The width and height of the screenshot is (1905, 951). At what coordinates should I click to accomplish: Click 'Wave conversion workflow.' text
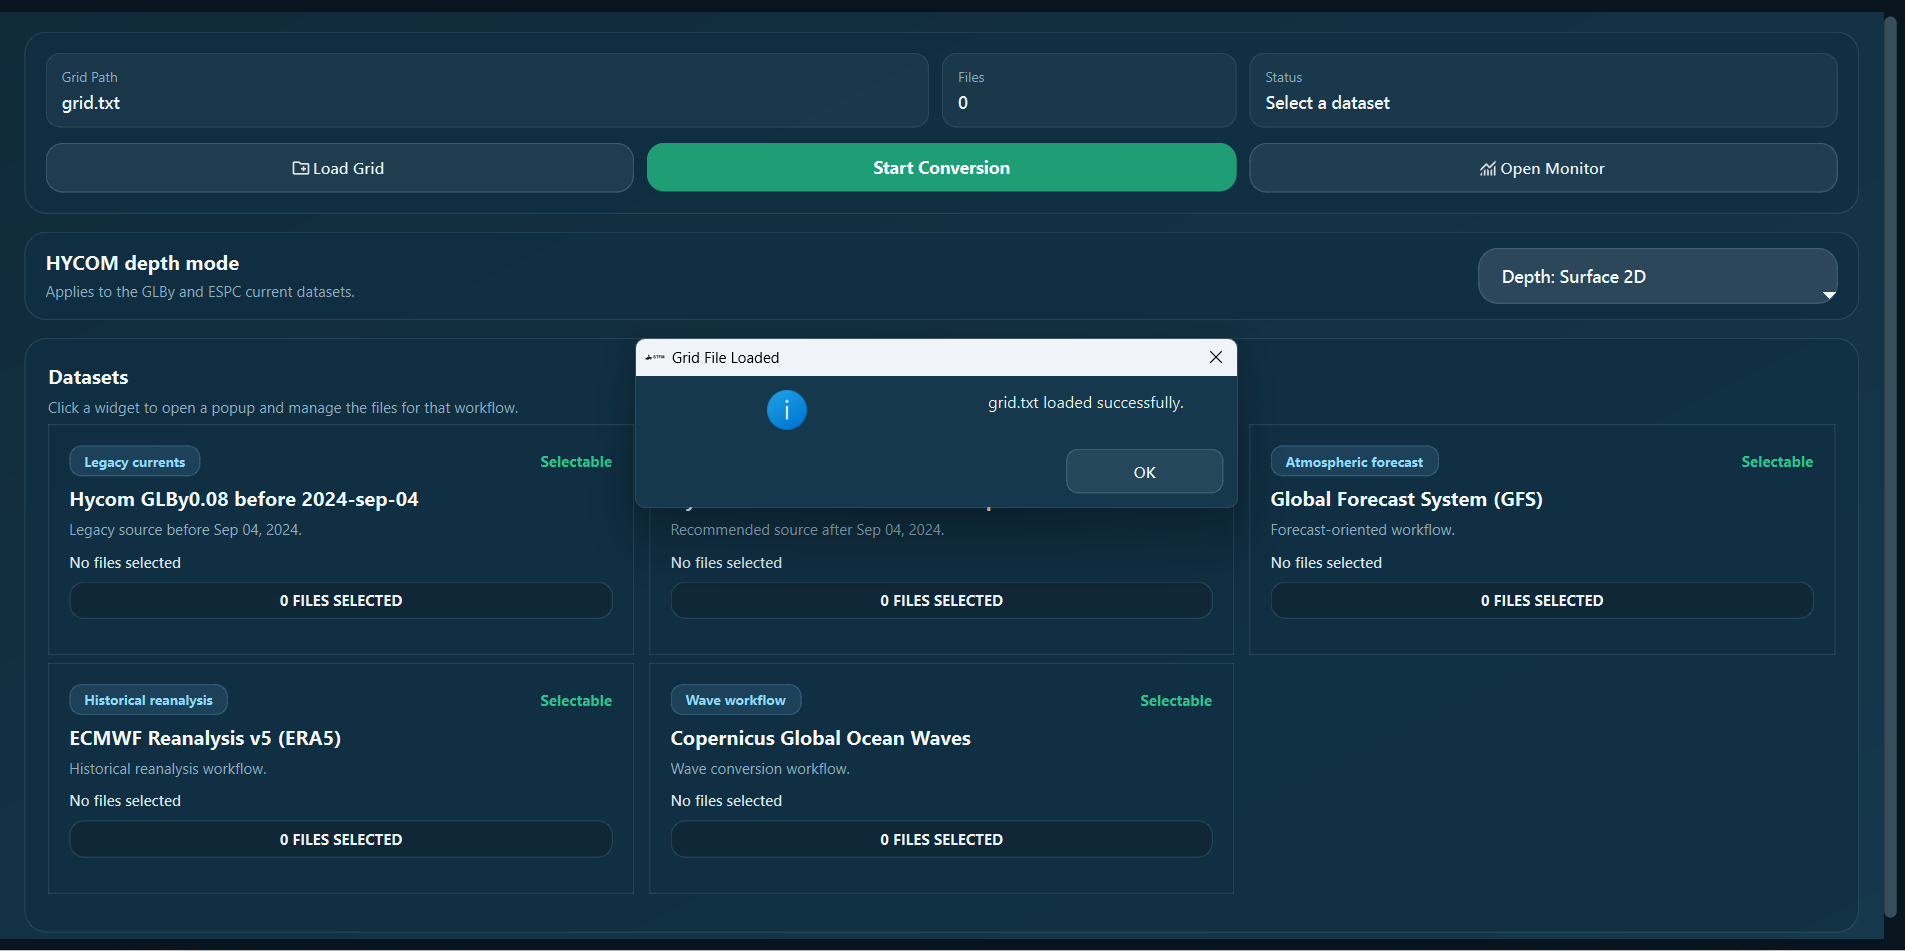tap(760, 769)
